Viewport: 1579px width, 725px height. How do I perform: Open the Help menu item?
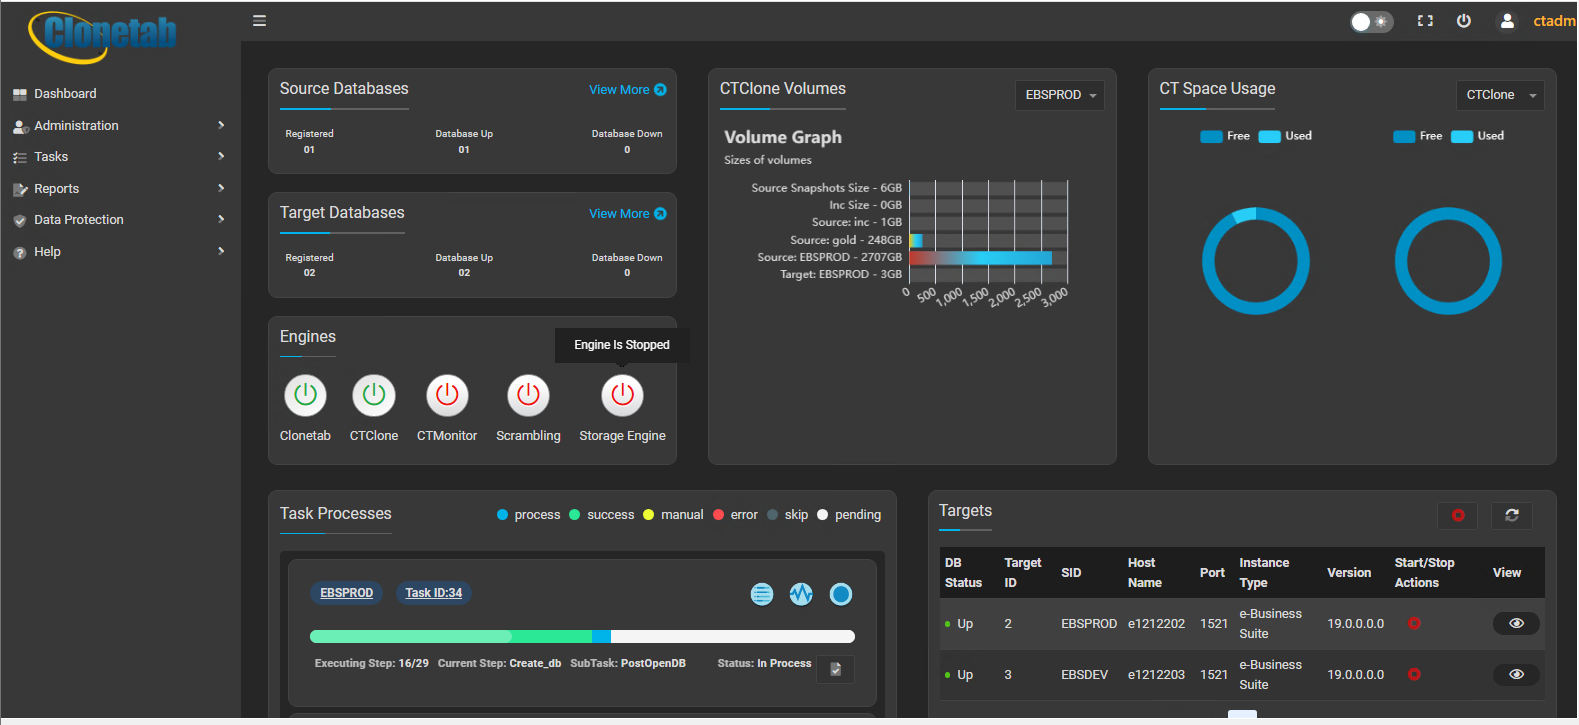click(47, 252)
